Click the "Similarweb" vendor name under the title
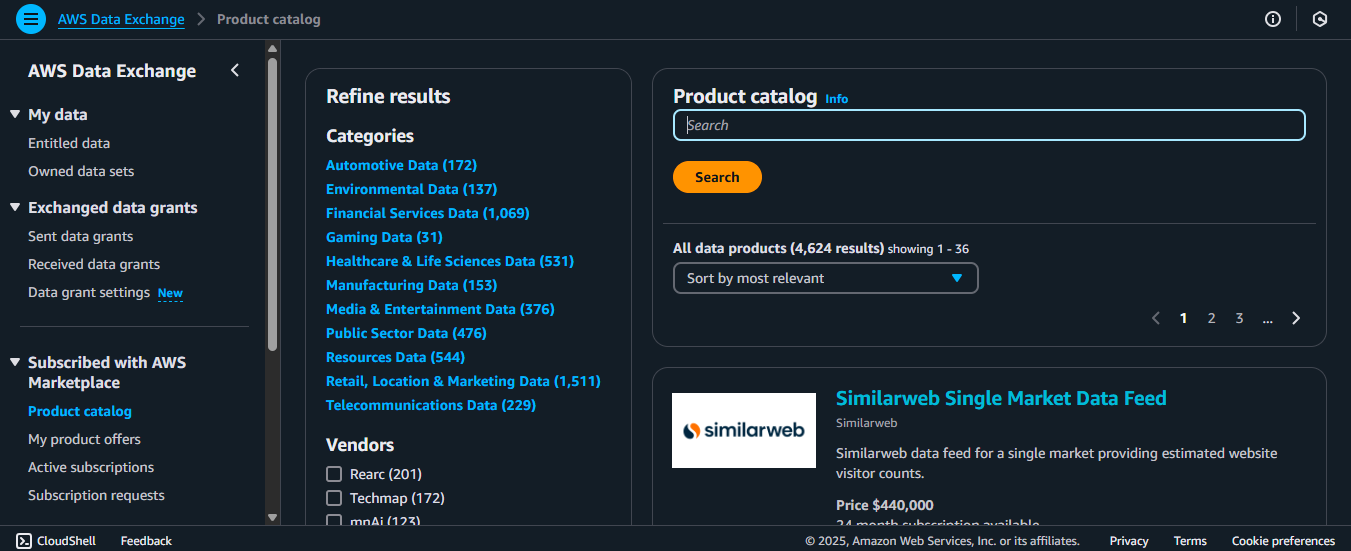Image resolution: width=1351 pixels, height=551 pixels. pyautogui.click(x=866, y=423)
